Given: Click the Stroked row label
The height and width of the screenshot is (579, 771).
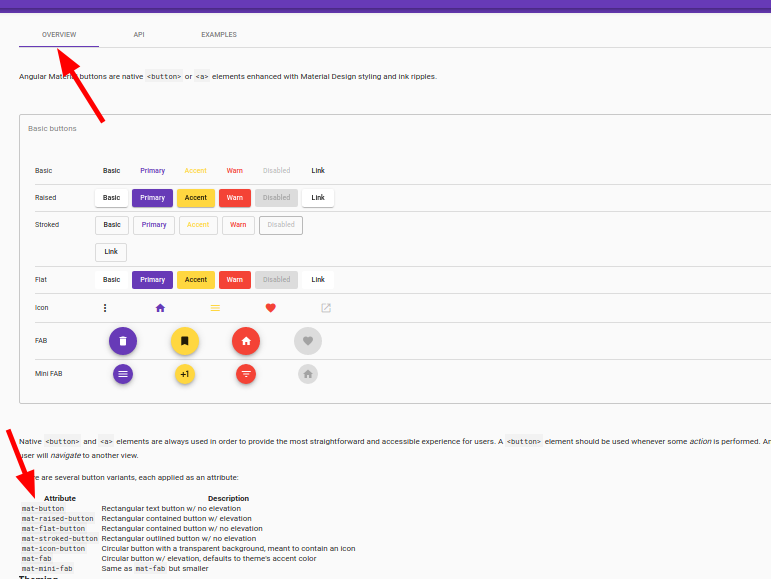Looking at the screenshot, I should click(47, 225).
